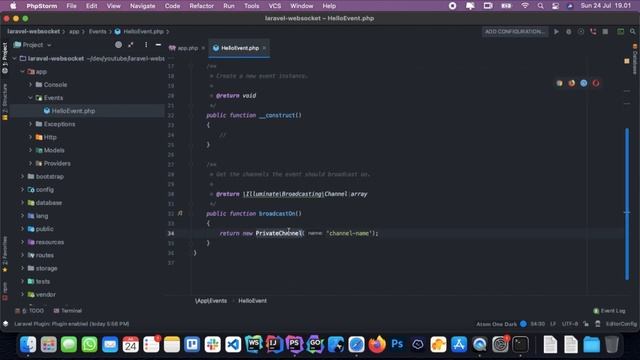Open IntelliJ IDEA from the dock
The image size is (640, 360).
(x=274, y=344)
